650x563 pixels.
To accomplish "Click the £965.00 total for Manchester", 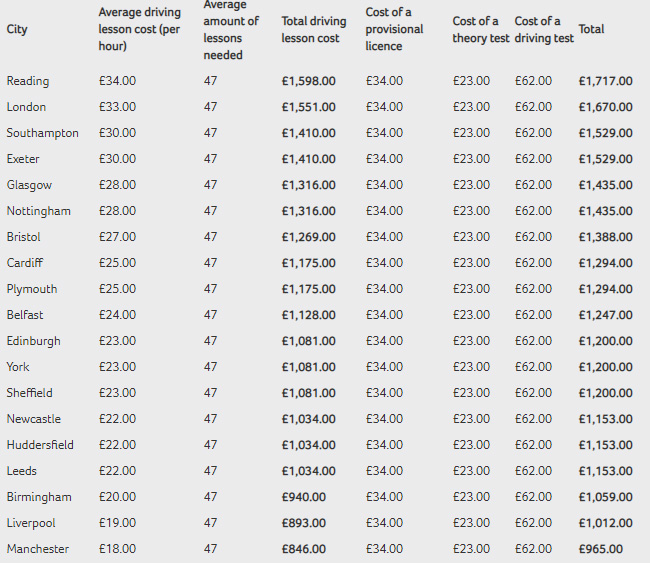I will tap(600, 549).
